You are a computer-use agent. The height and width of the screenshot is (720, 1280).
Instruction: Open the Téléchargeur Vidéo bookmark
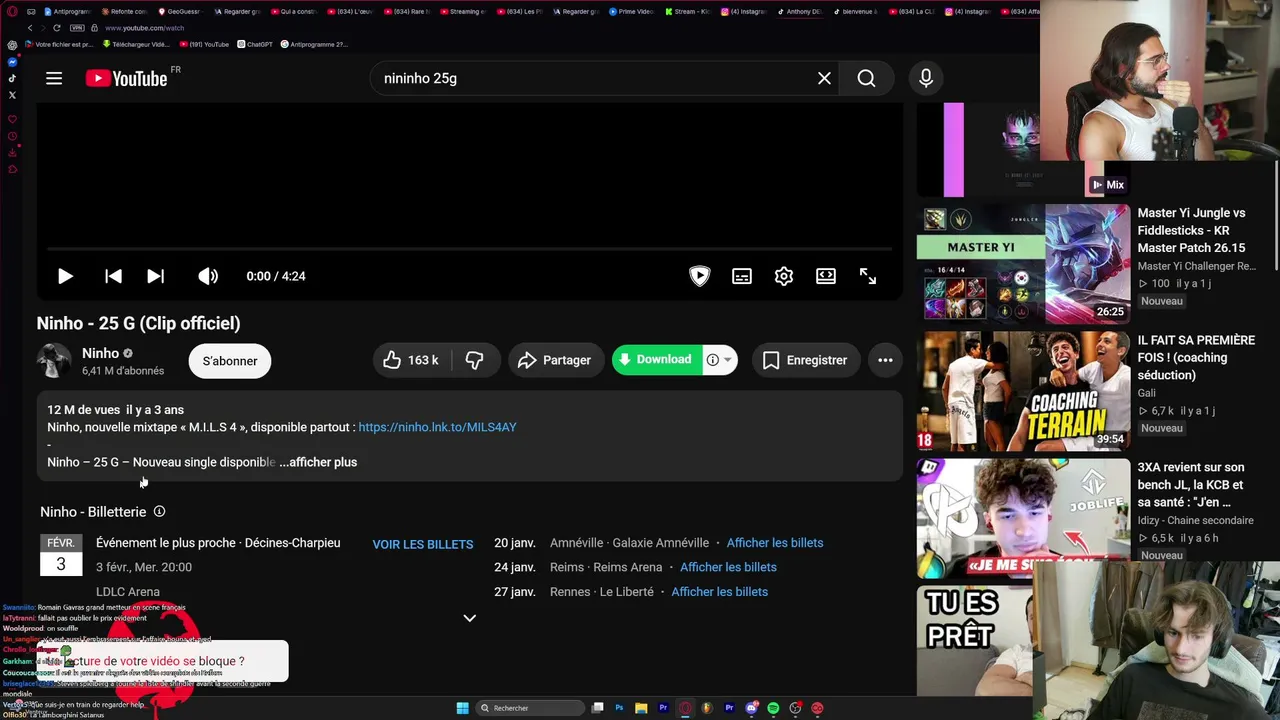coord(135,44)
